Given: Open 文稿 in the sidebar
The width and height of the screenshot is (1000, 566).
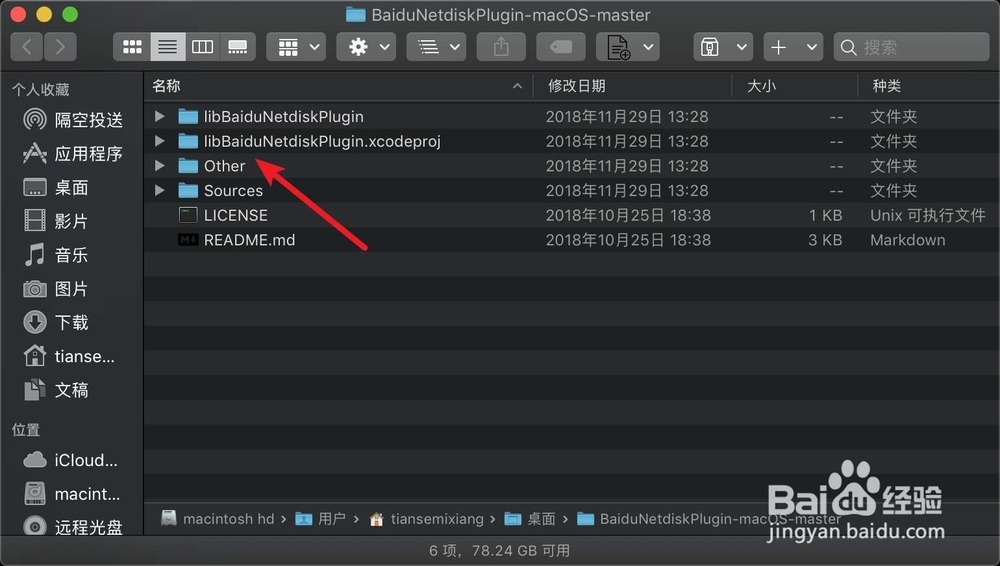Looking at the screenshot, I should 55,390.
